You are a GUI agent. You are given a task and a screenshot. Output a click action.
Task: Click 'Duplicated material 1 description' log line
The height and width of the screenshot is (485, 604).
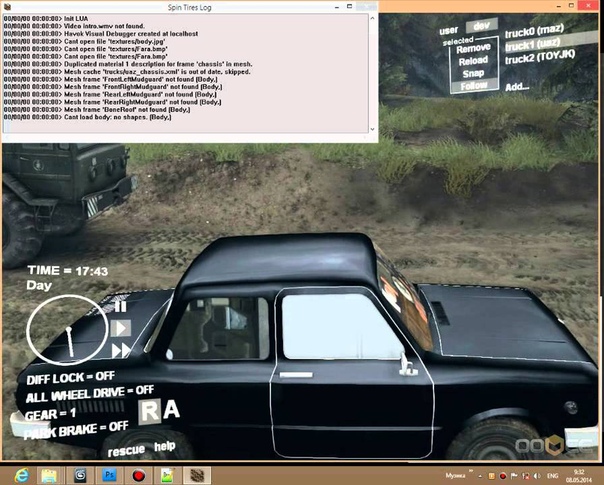point(128,64)
